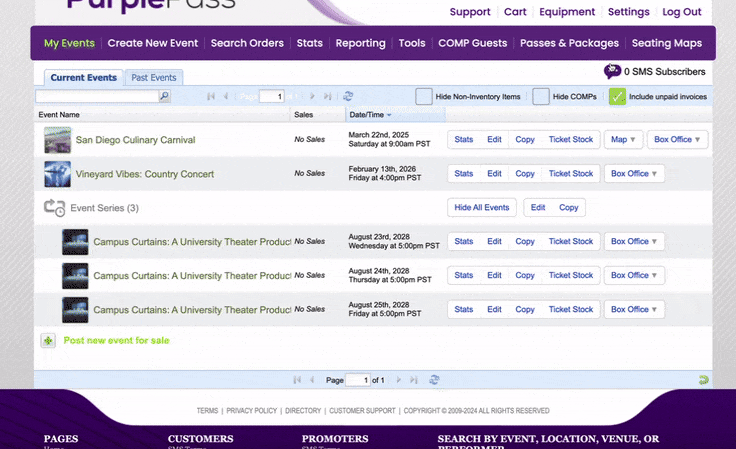The image size is (736, 449).
Task: Click the Vineyard Vibes event thumbnail image
Action: pos(57,174)
